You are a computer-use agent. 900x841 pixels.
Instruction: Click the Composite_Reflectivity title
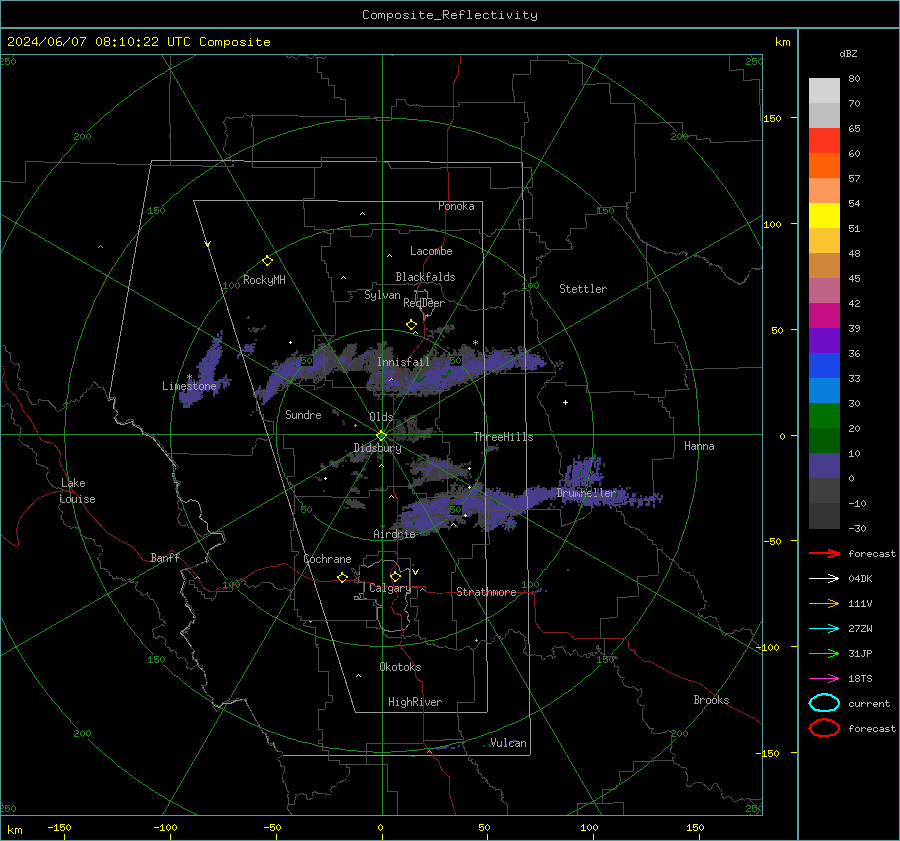point(450,15)
